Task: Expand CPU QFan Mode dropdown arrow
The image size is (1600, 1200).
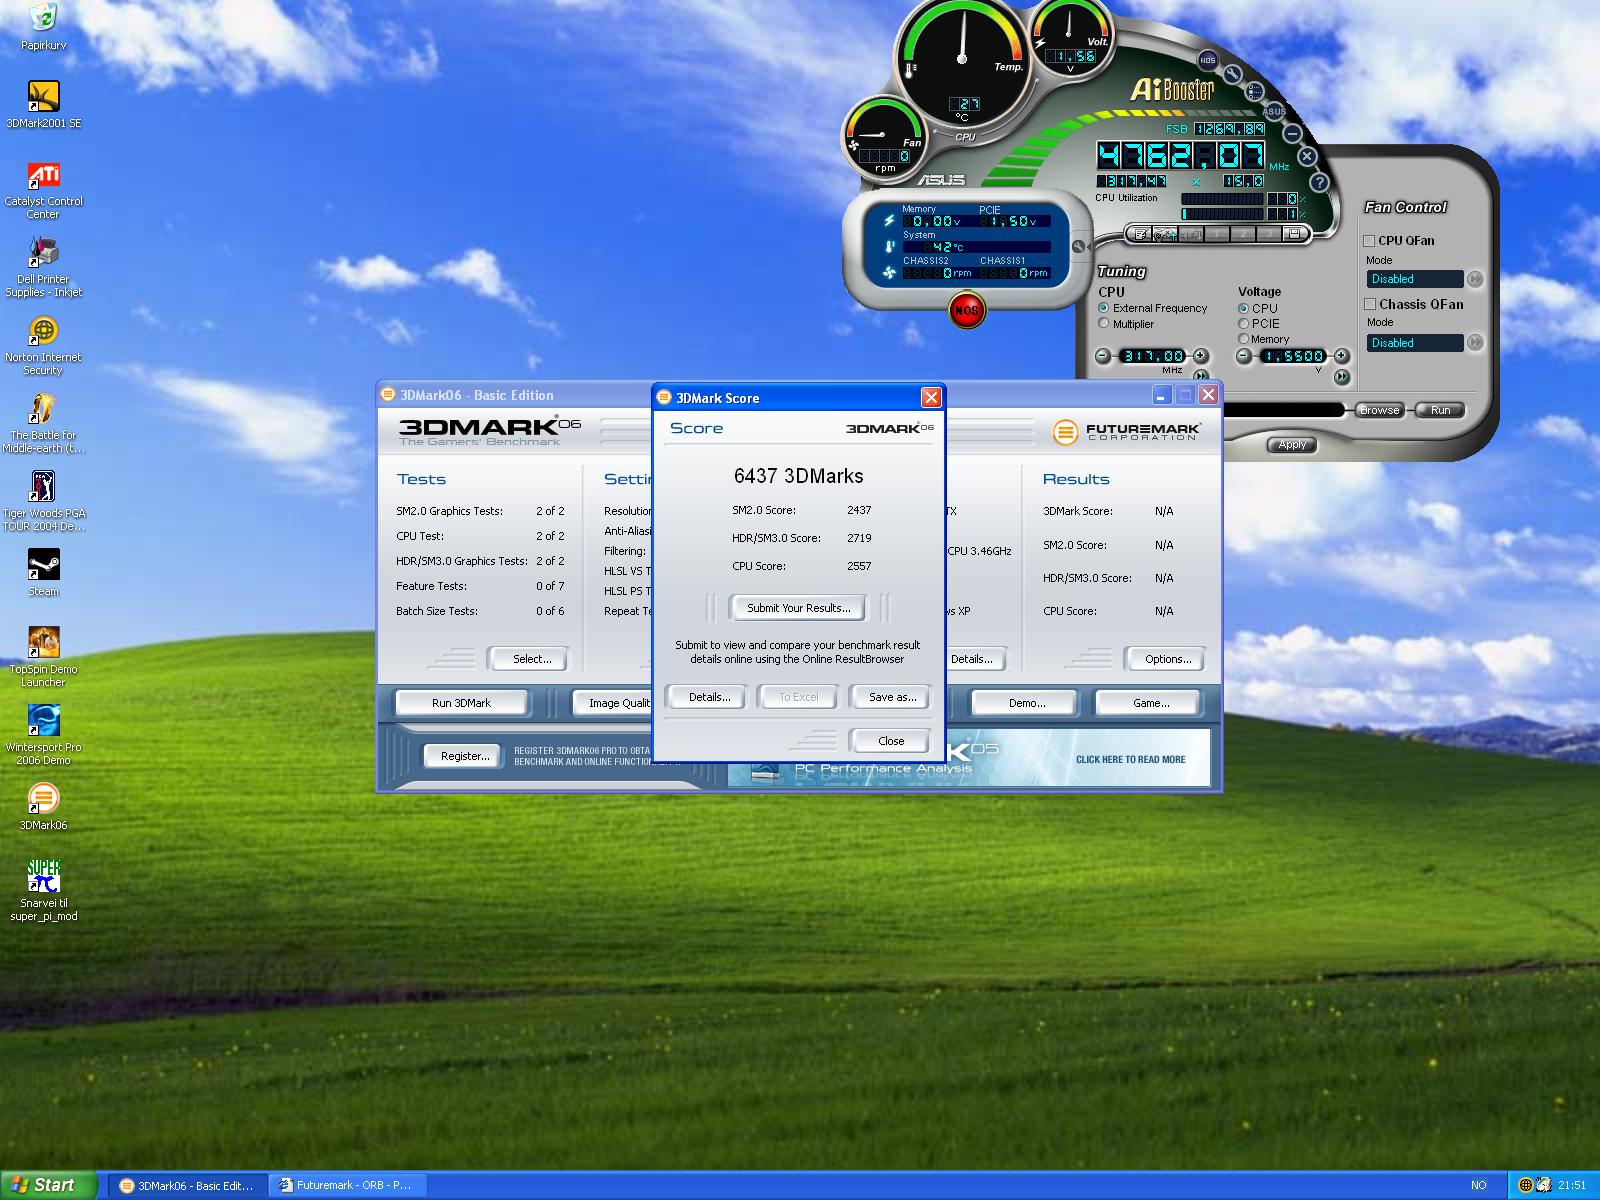Action: (x=1475, y=279)
